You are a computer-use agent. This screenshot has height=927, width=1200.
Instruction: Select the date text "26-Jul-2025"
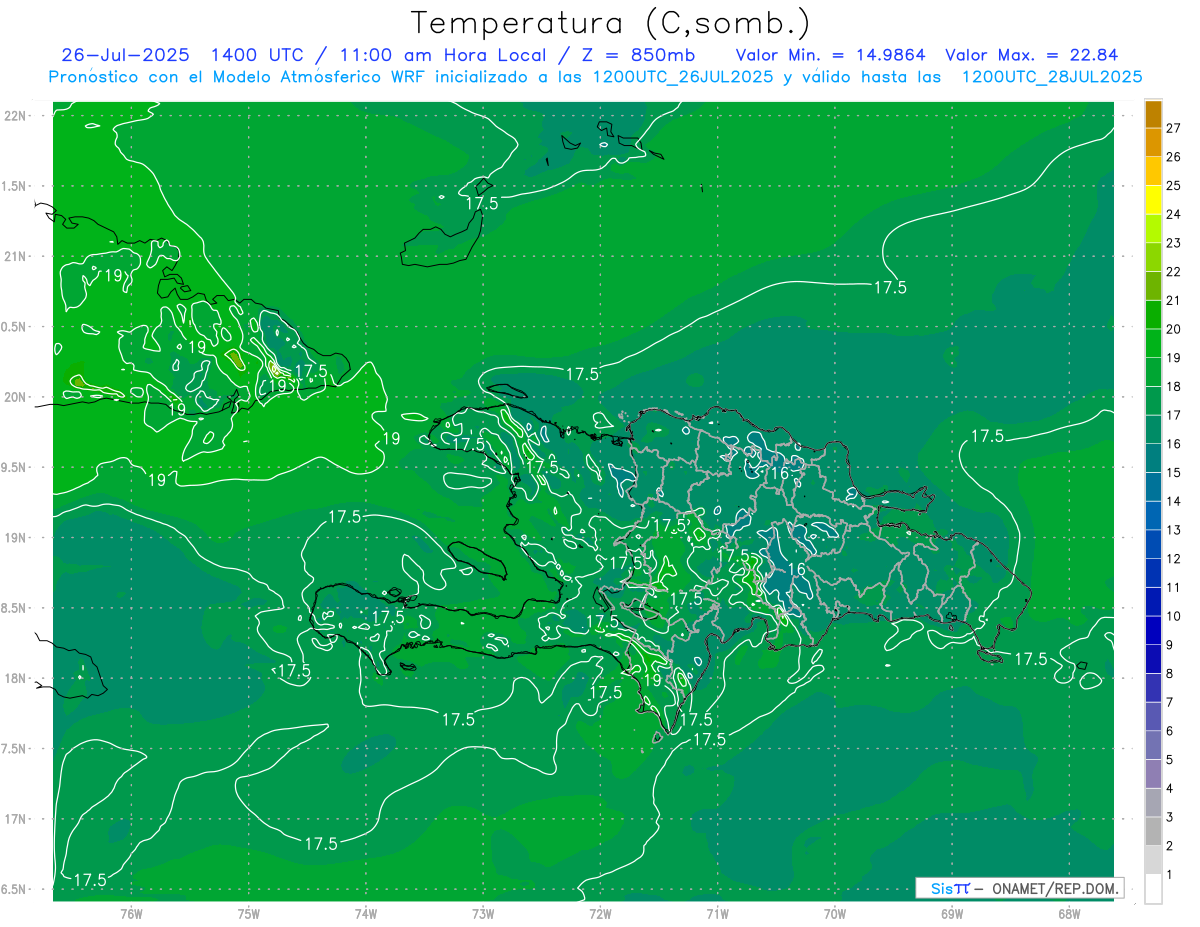tap(127, 55)
